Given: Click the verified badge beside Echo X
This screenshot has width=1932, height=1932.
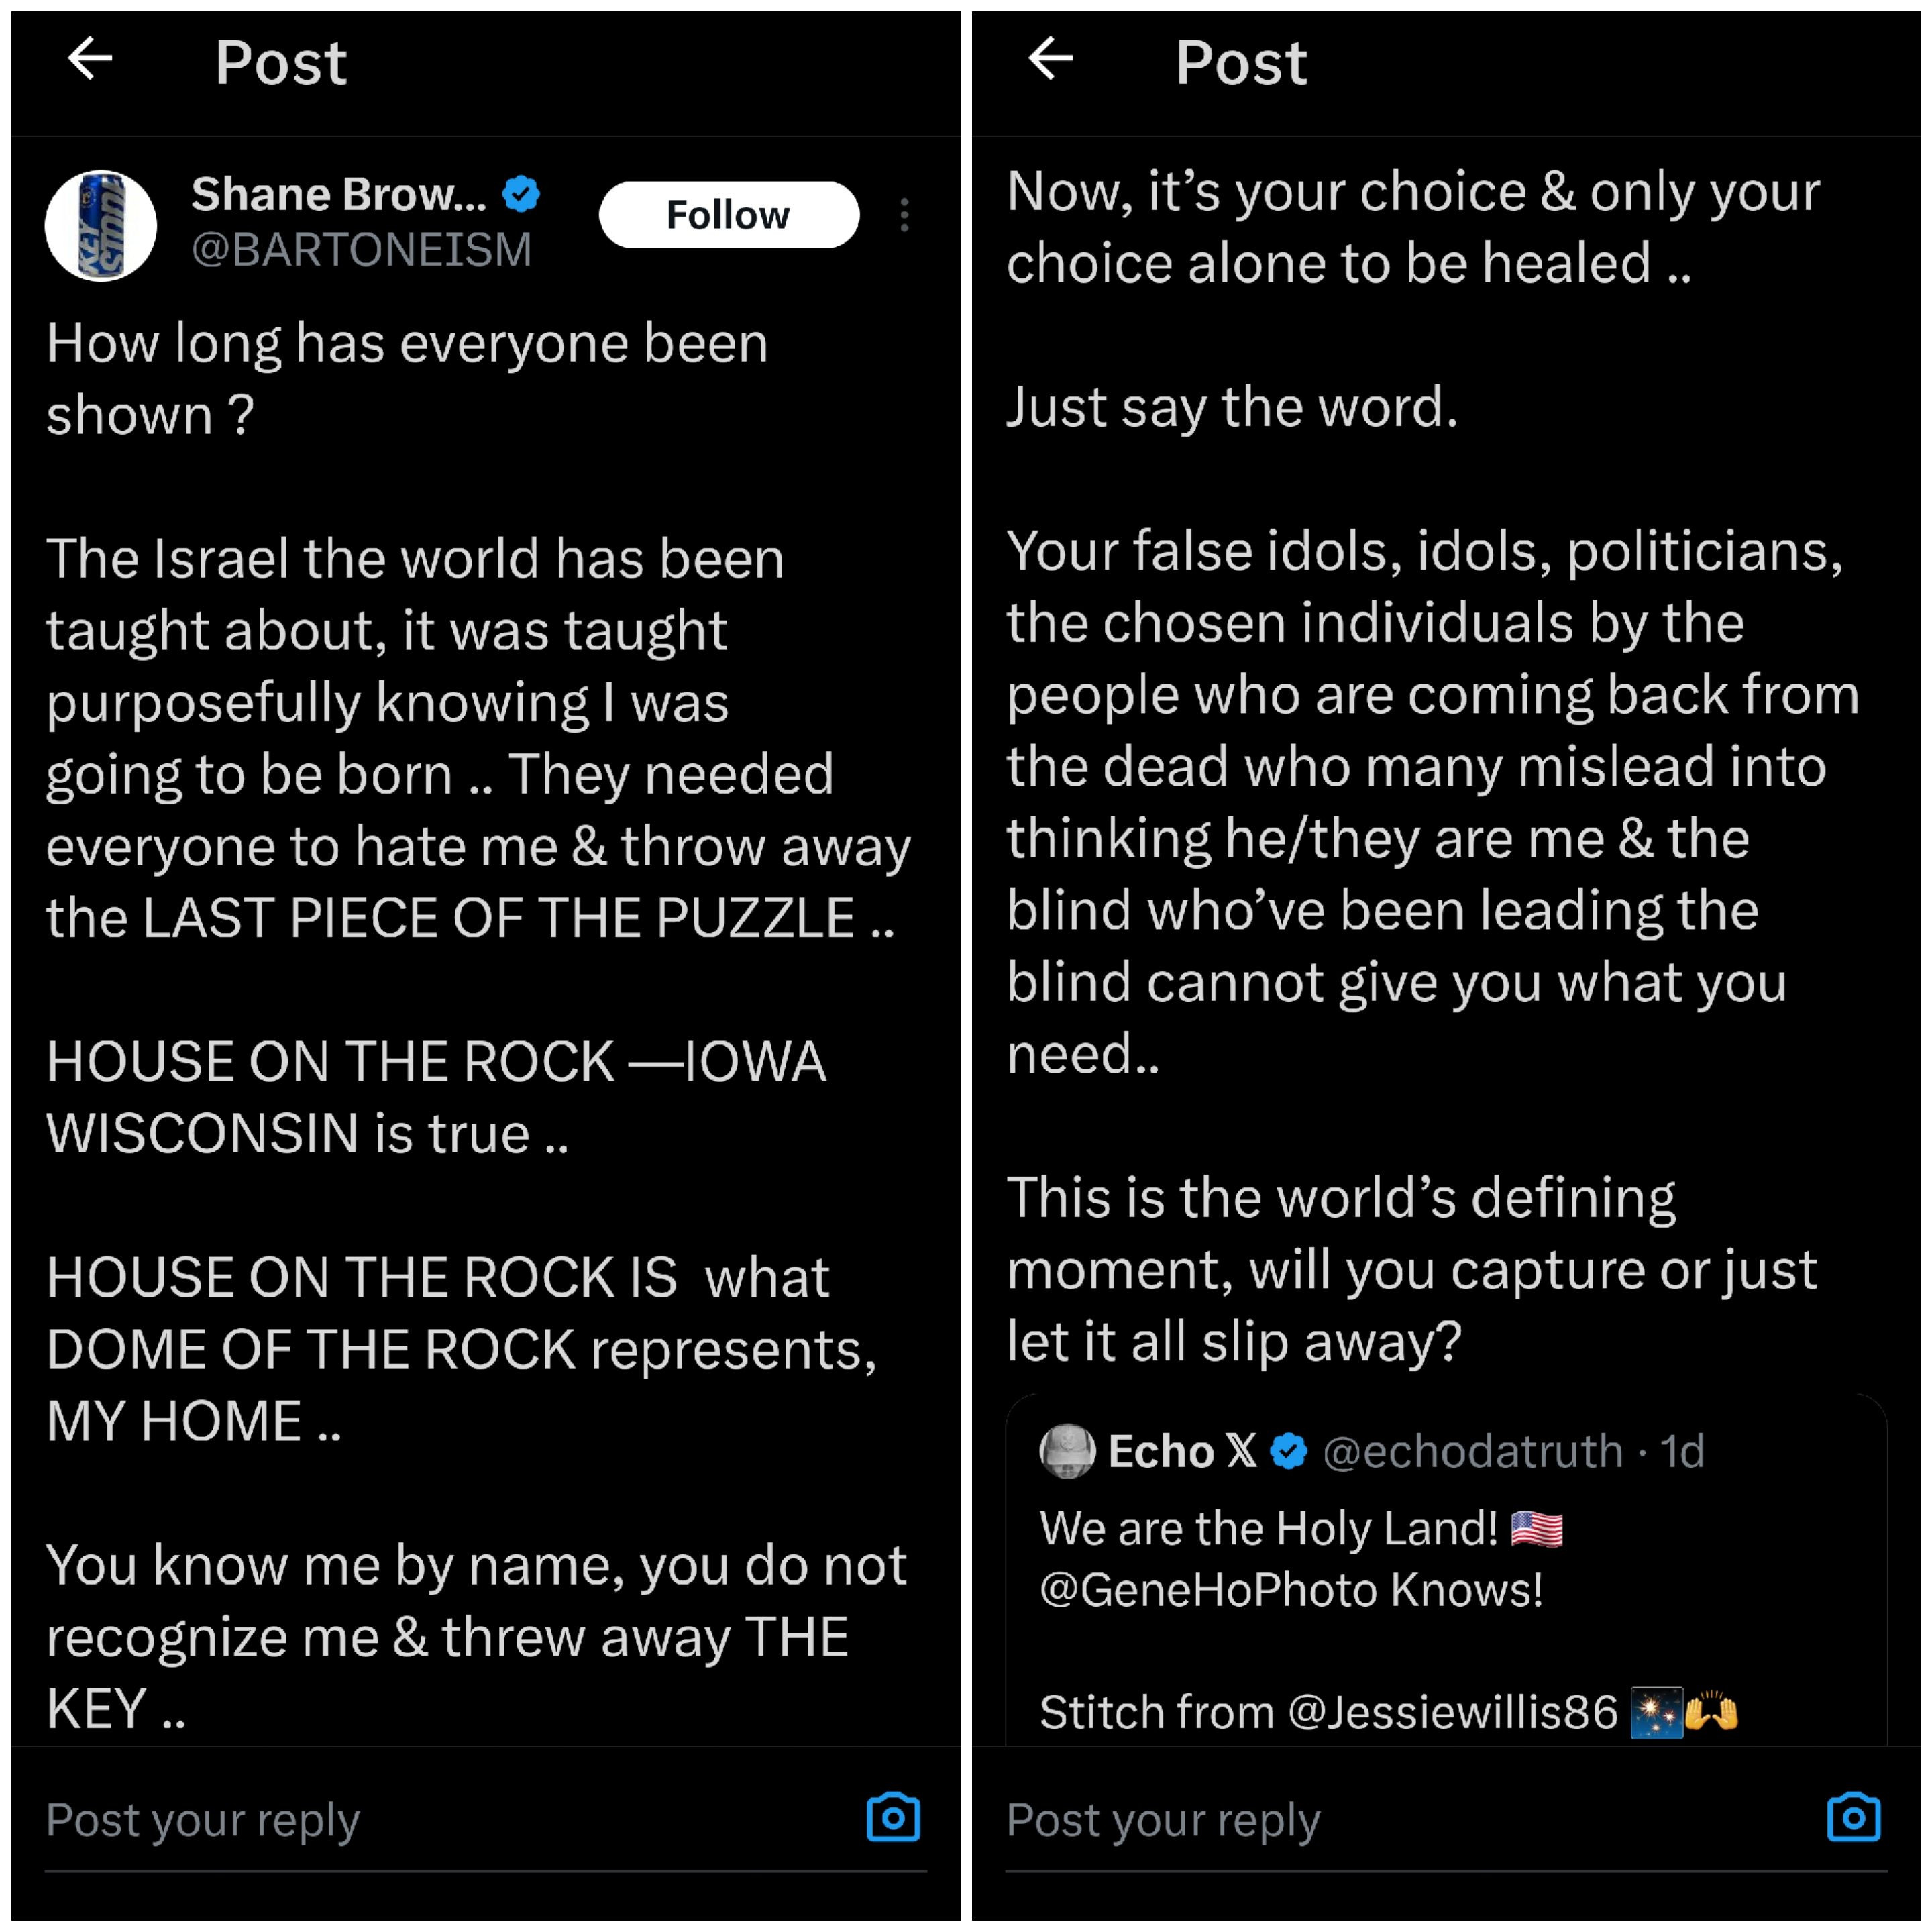Looking at the screenshot, I should click(x=1289, y=1451).
